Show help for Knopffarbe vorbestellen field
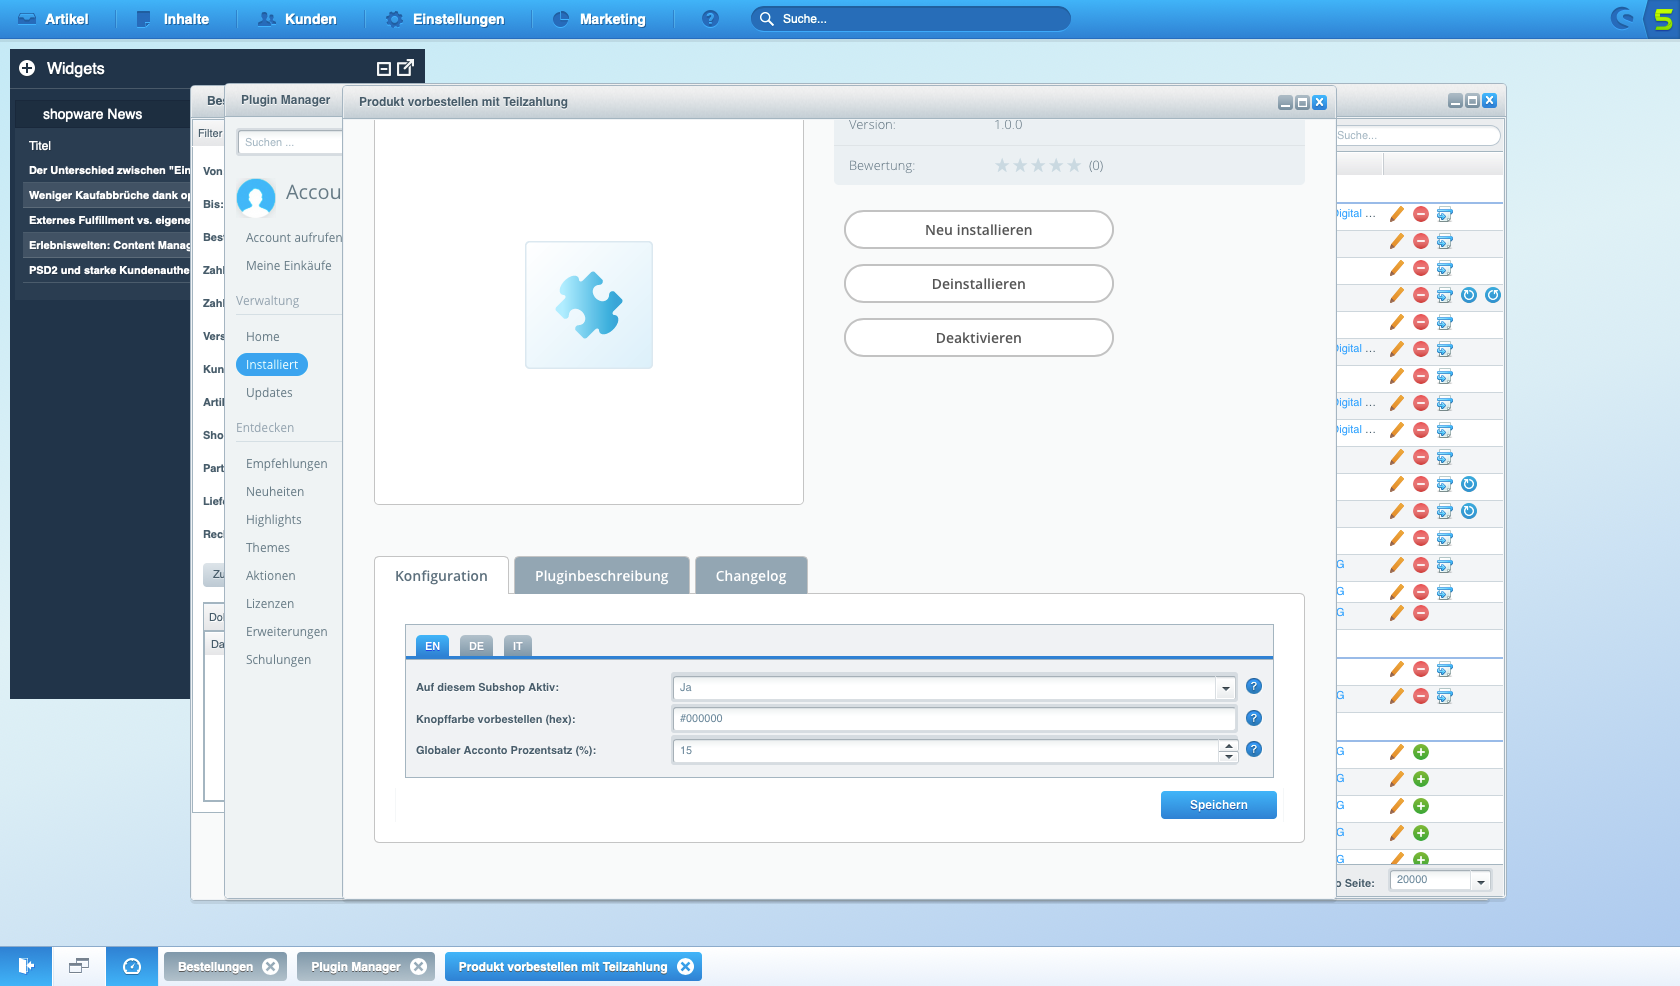The image size is (1680, 986). (1254, 718)
